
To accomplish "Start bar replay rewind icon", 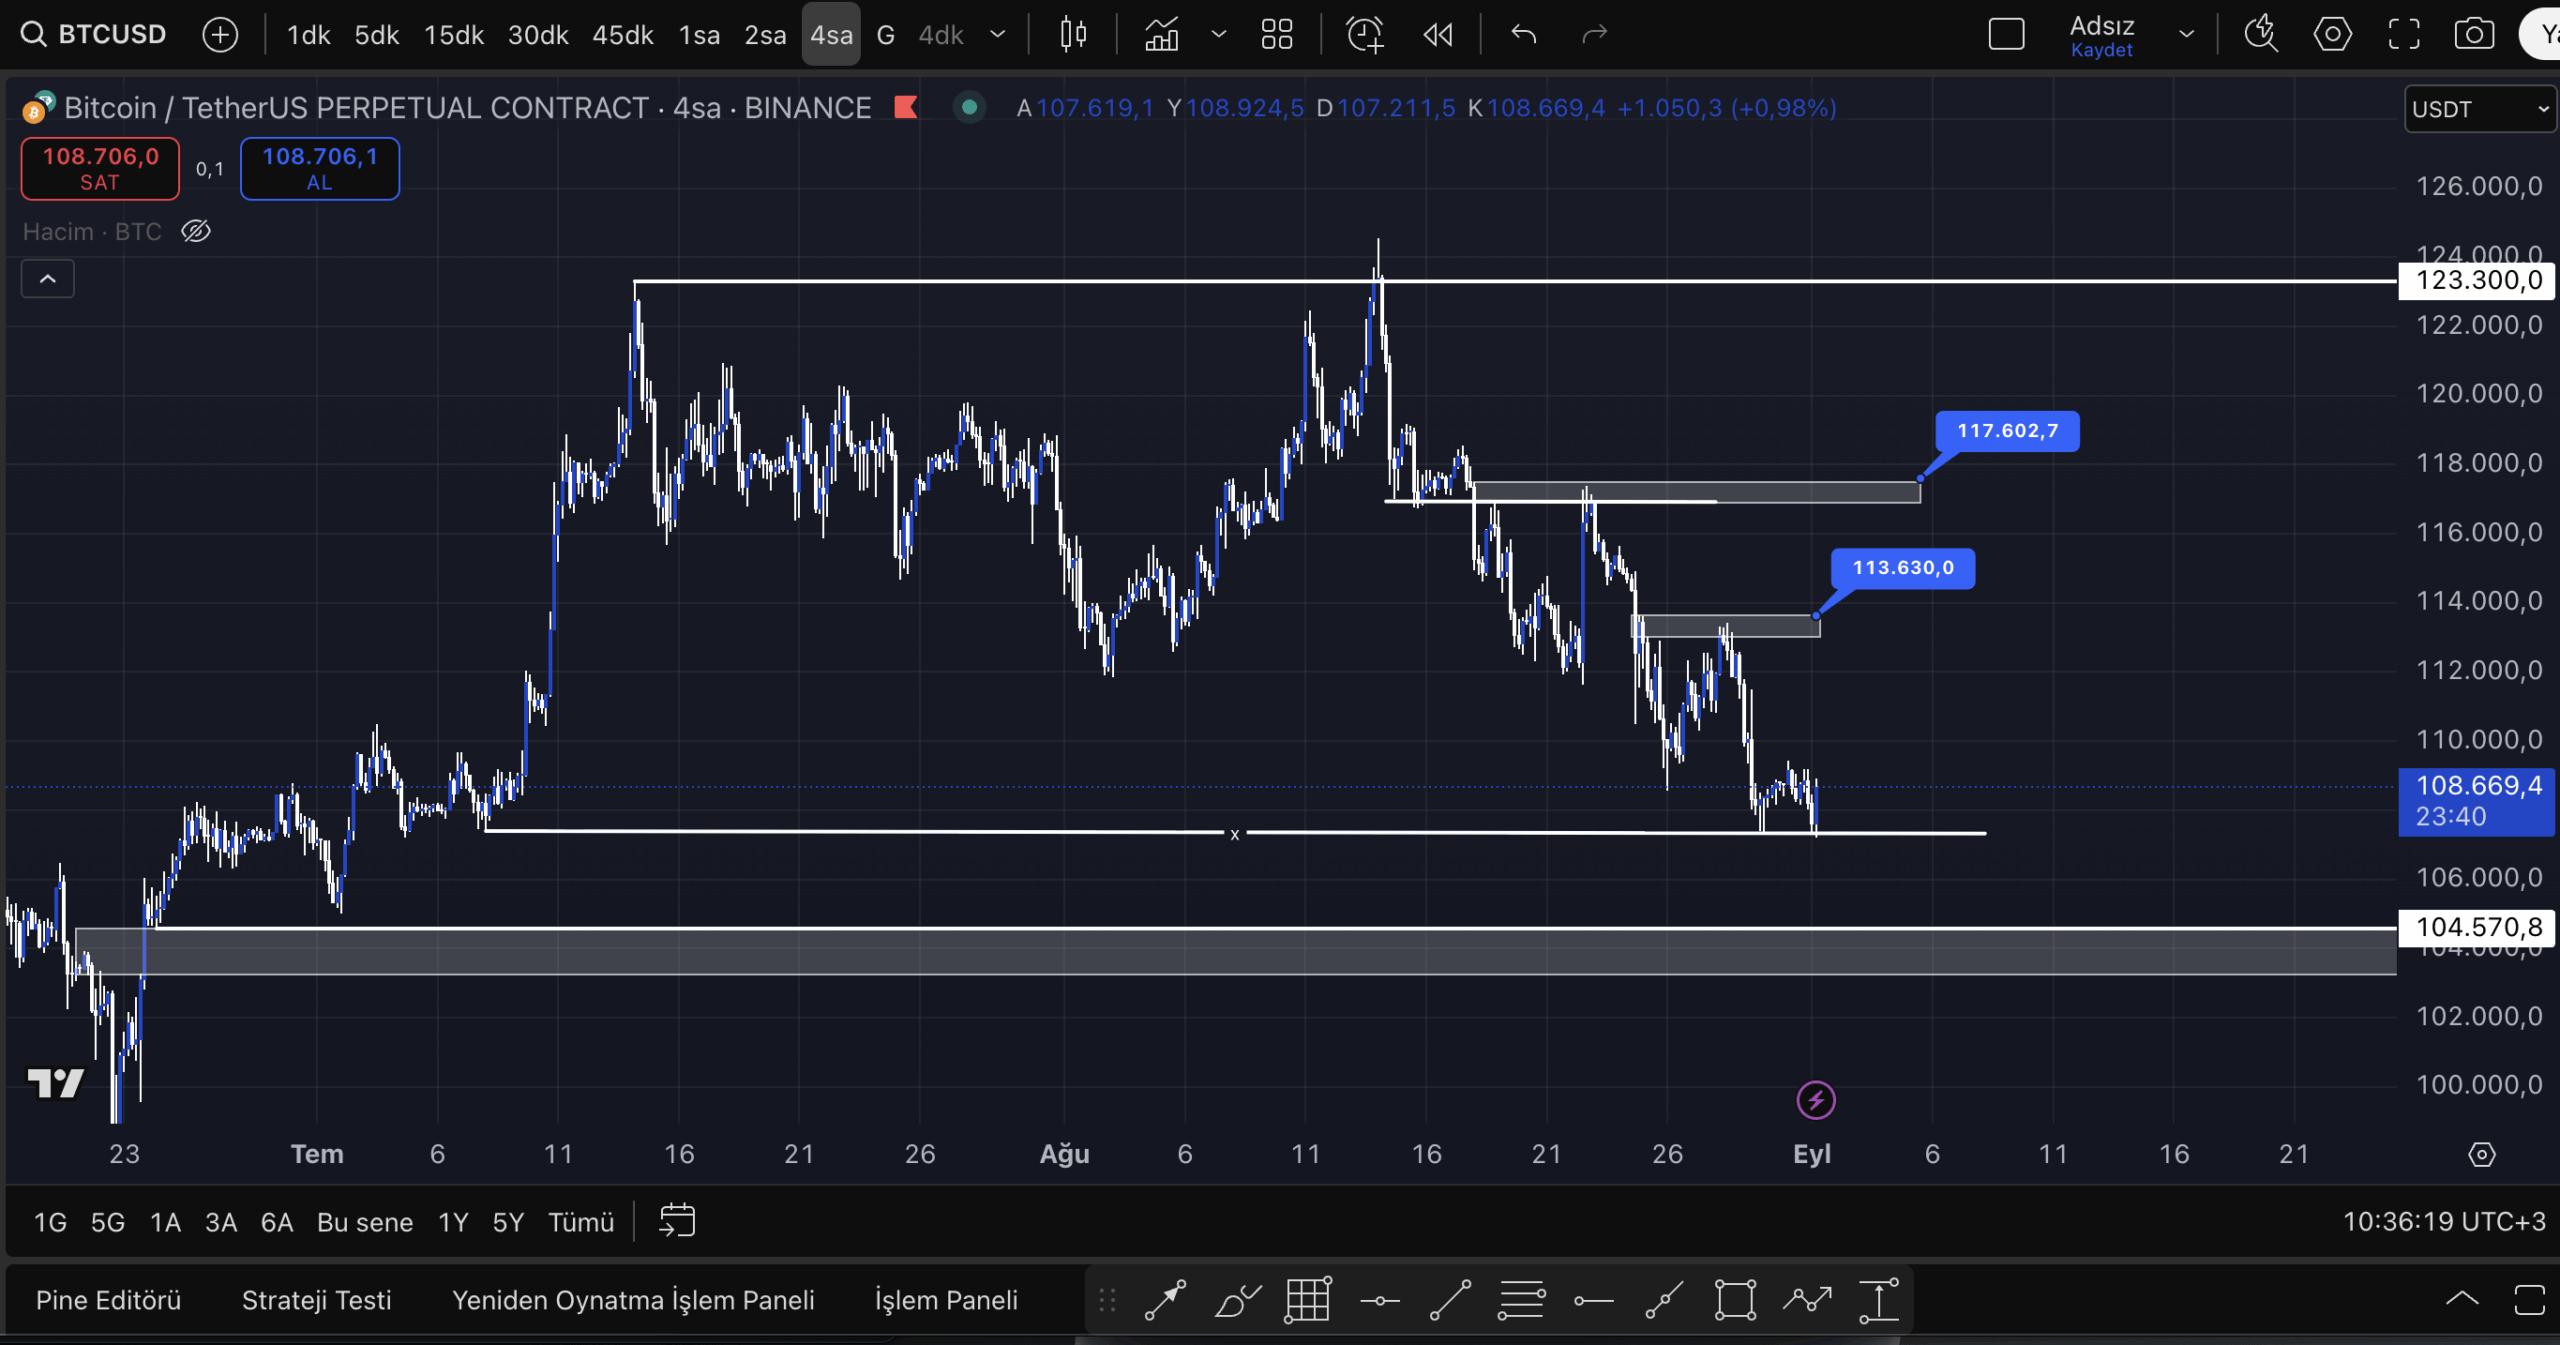I will 1438,35.
